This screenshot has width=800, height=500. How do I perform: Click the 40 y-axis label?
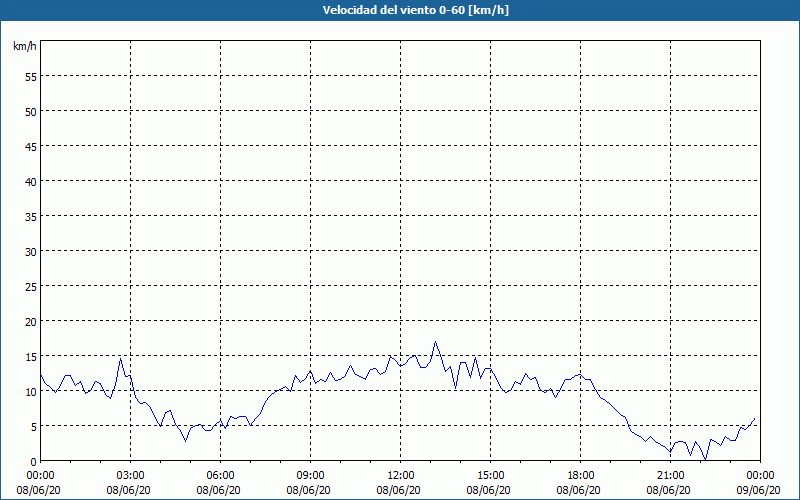(x=30, y=181)
